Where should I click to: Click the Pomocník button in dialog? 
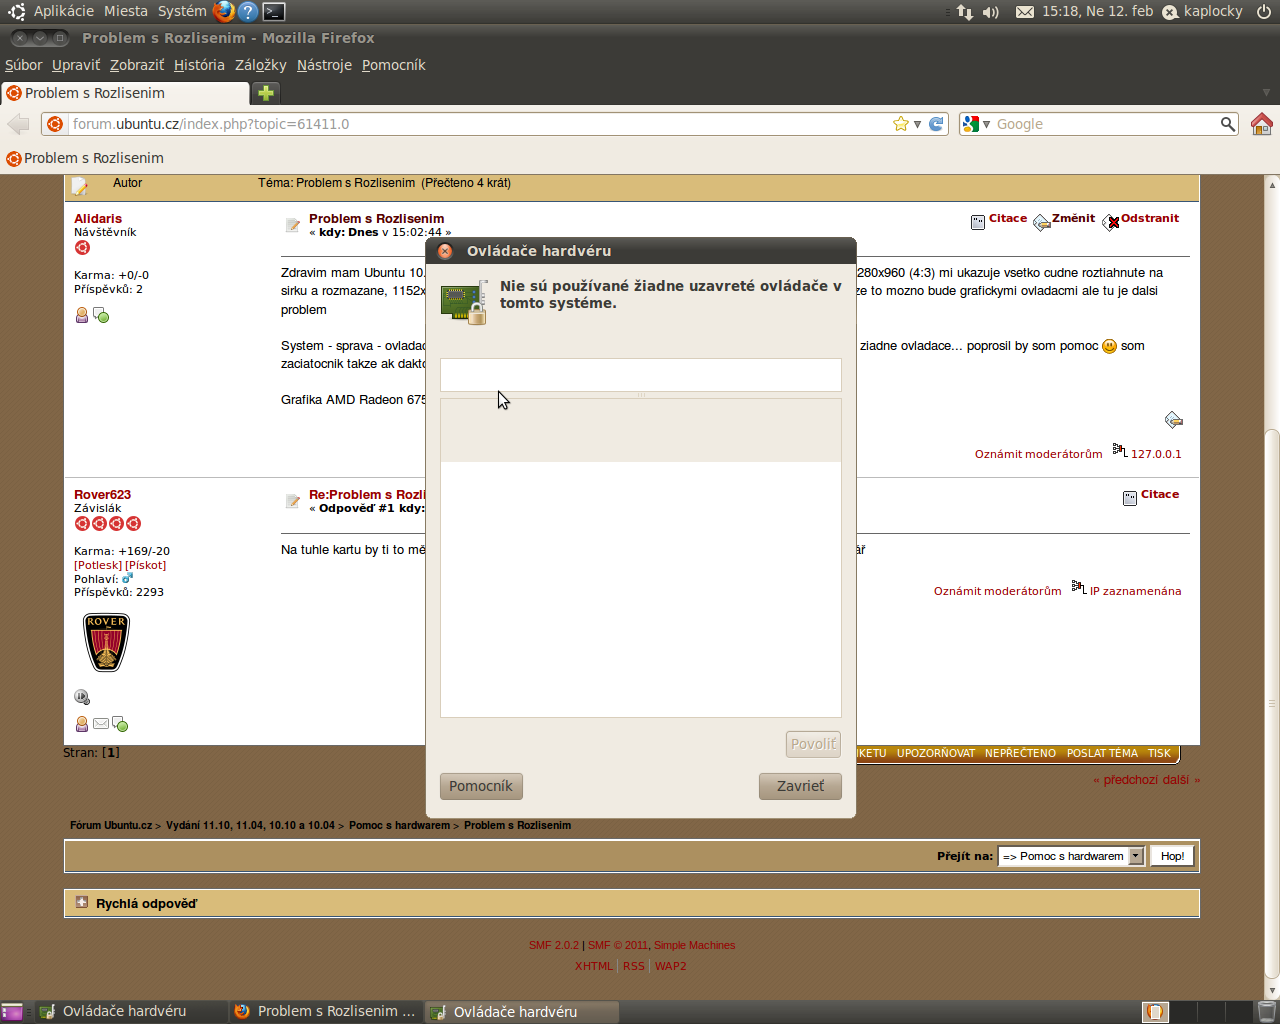(481, 786)
